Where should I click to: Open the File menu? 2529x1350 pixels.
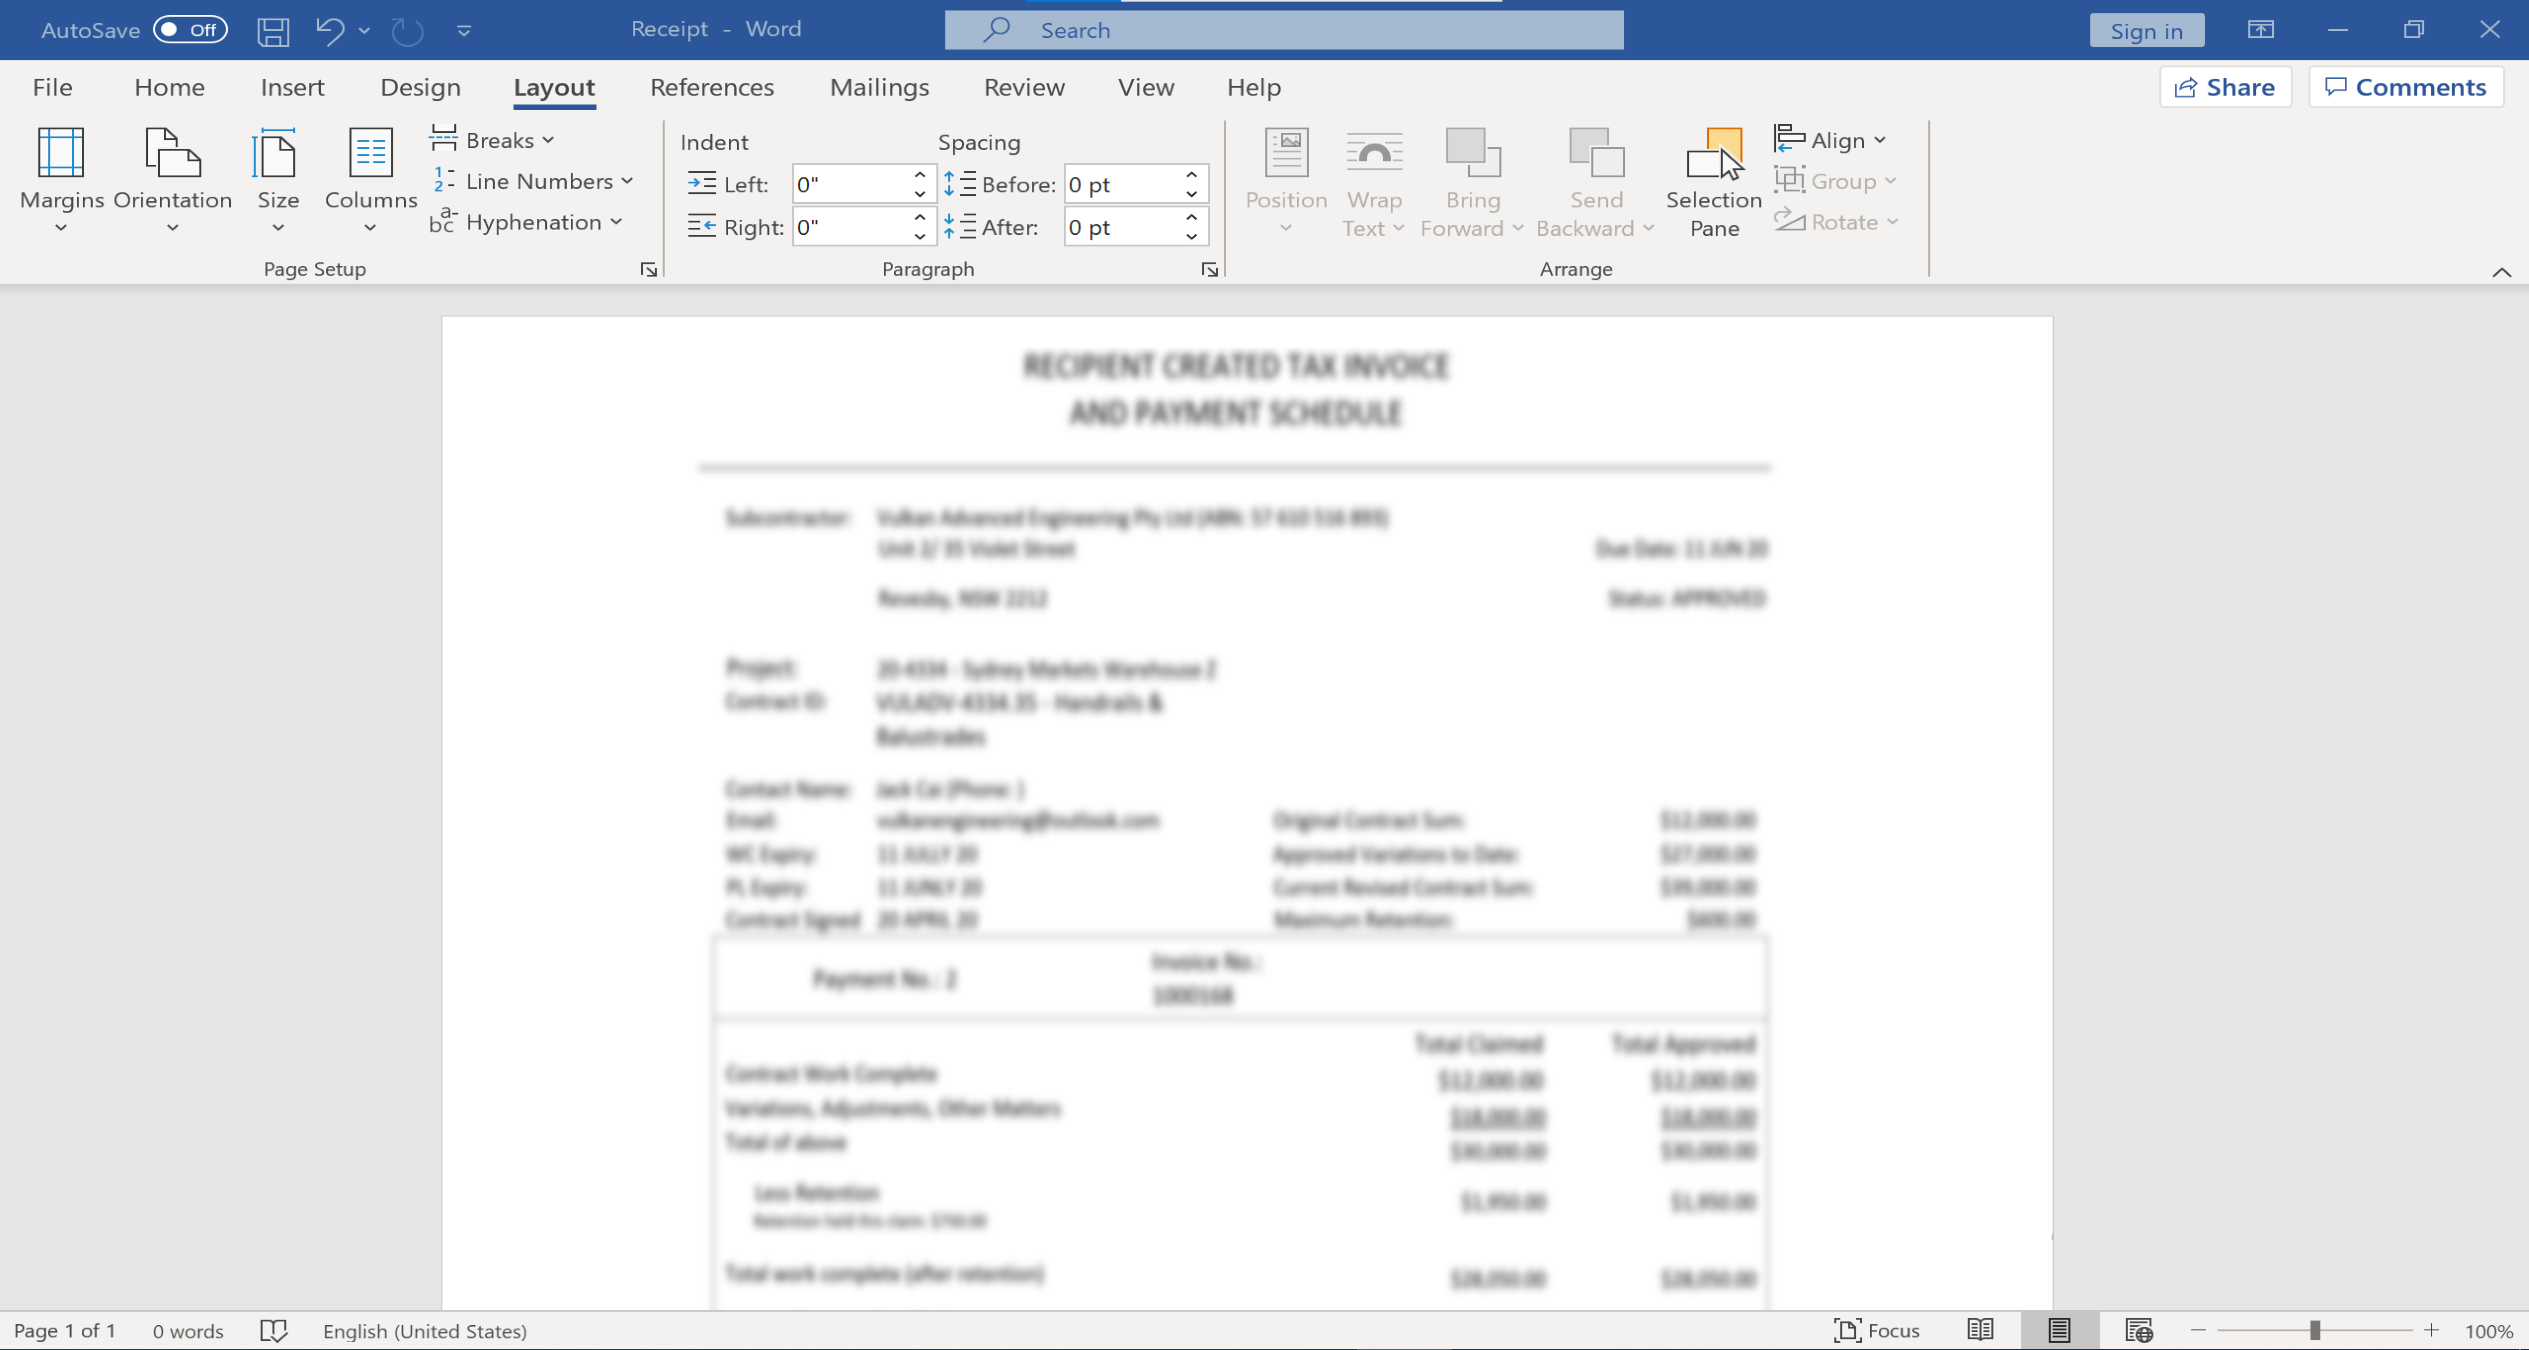click(52, 87)
